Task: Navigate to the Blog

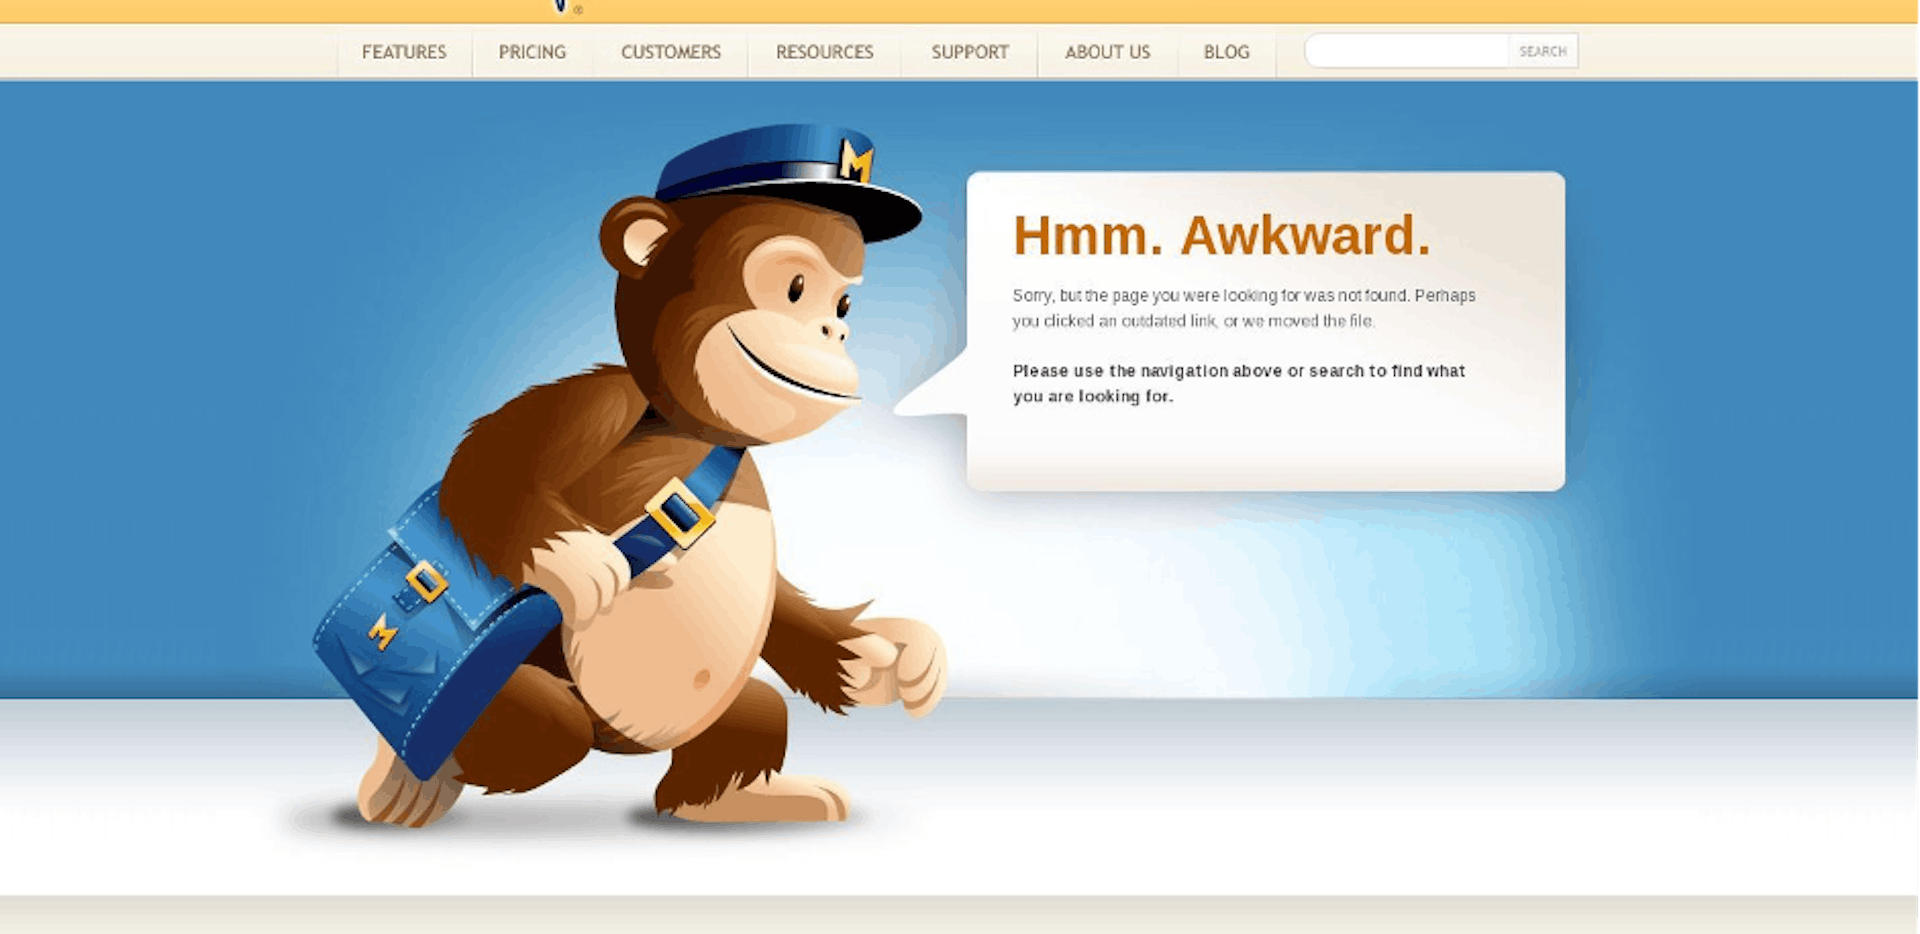Action: [x=1226, y=52]
